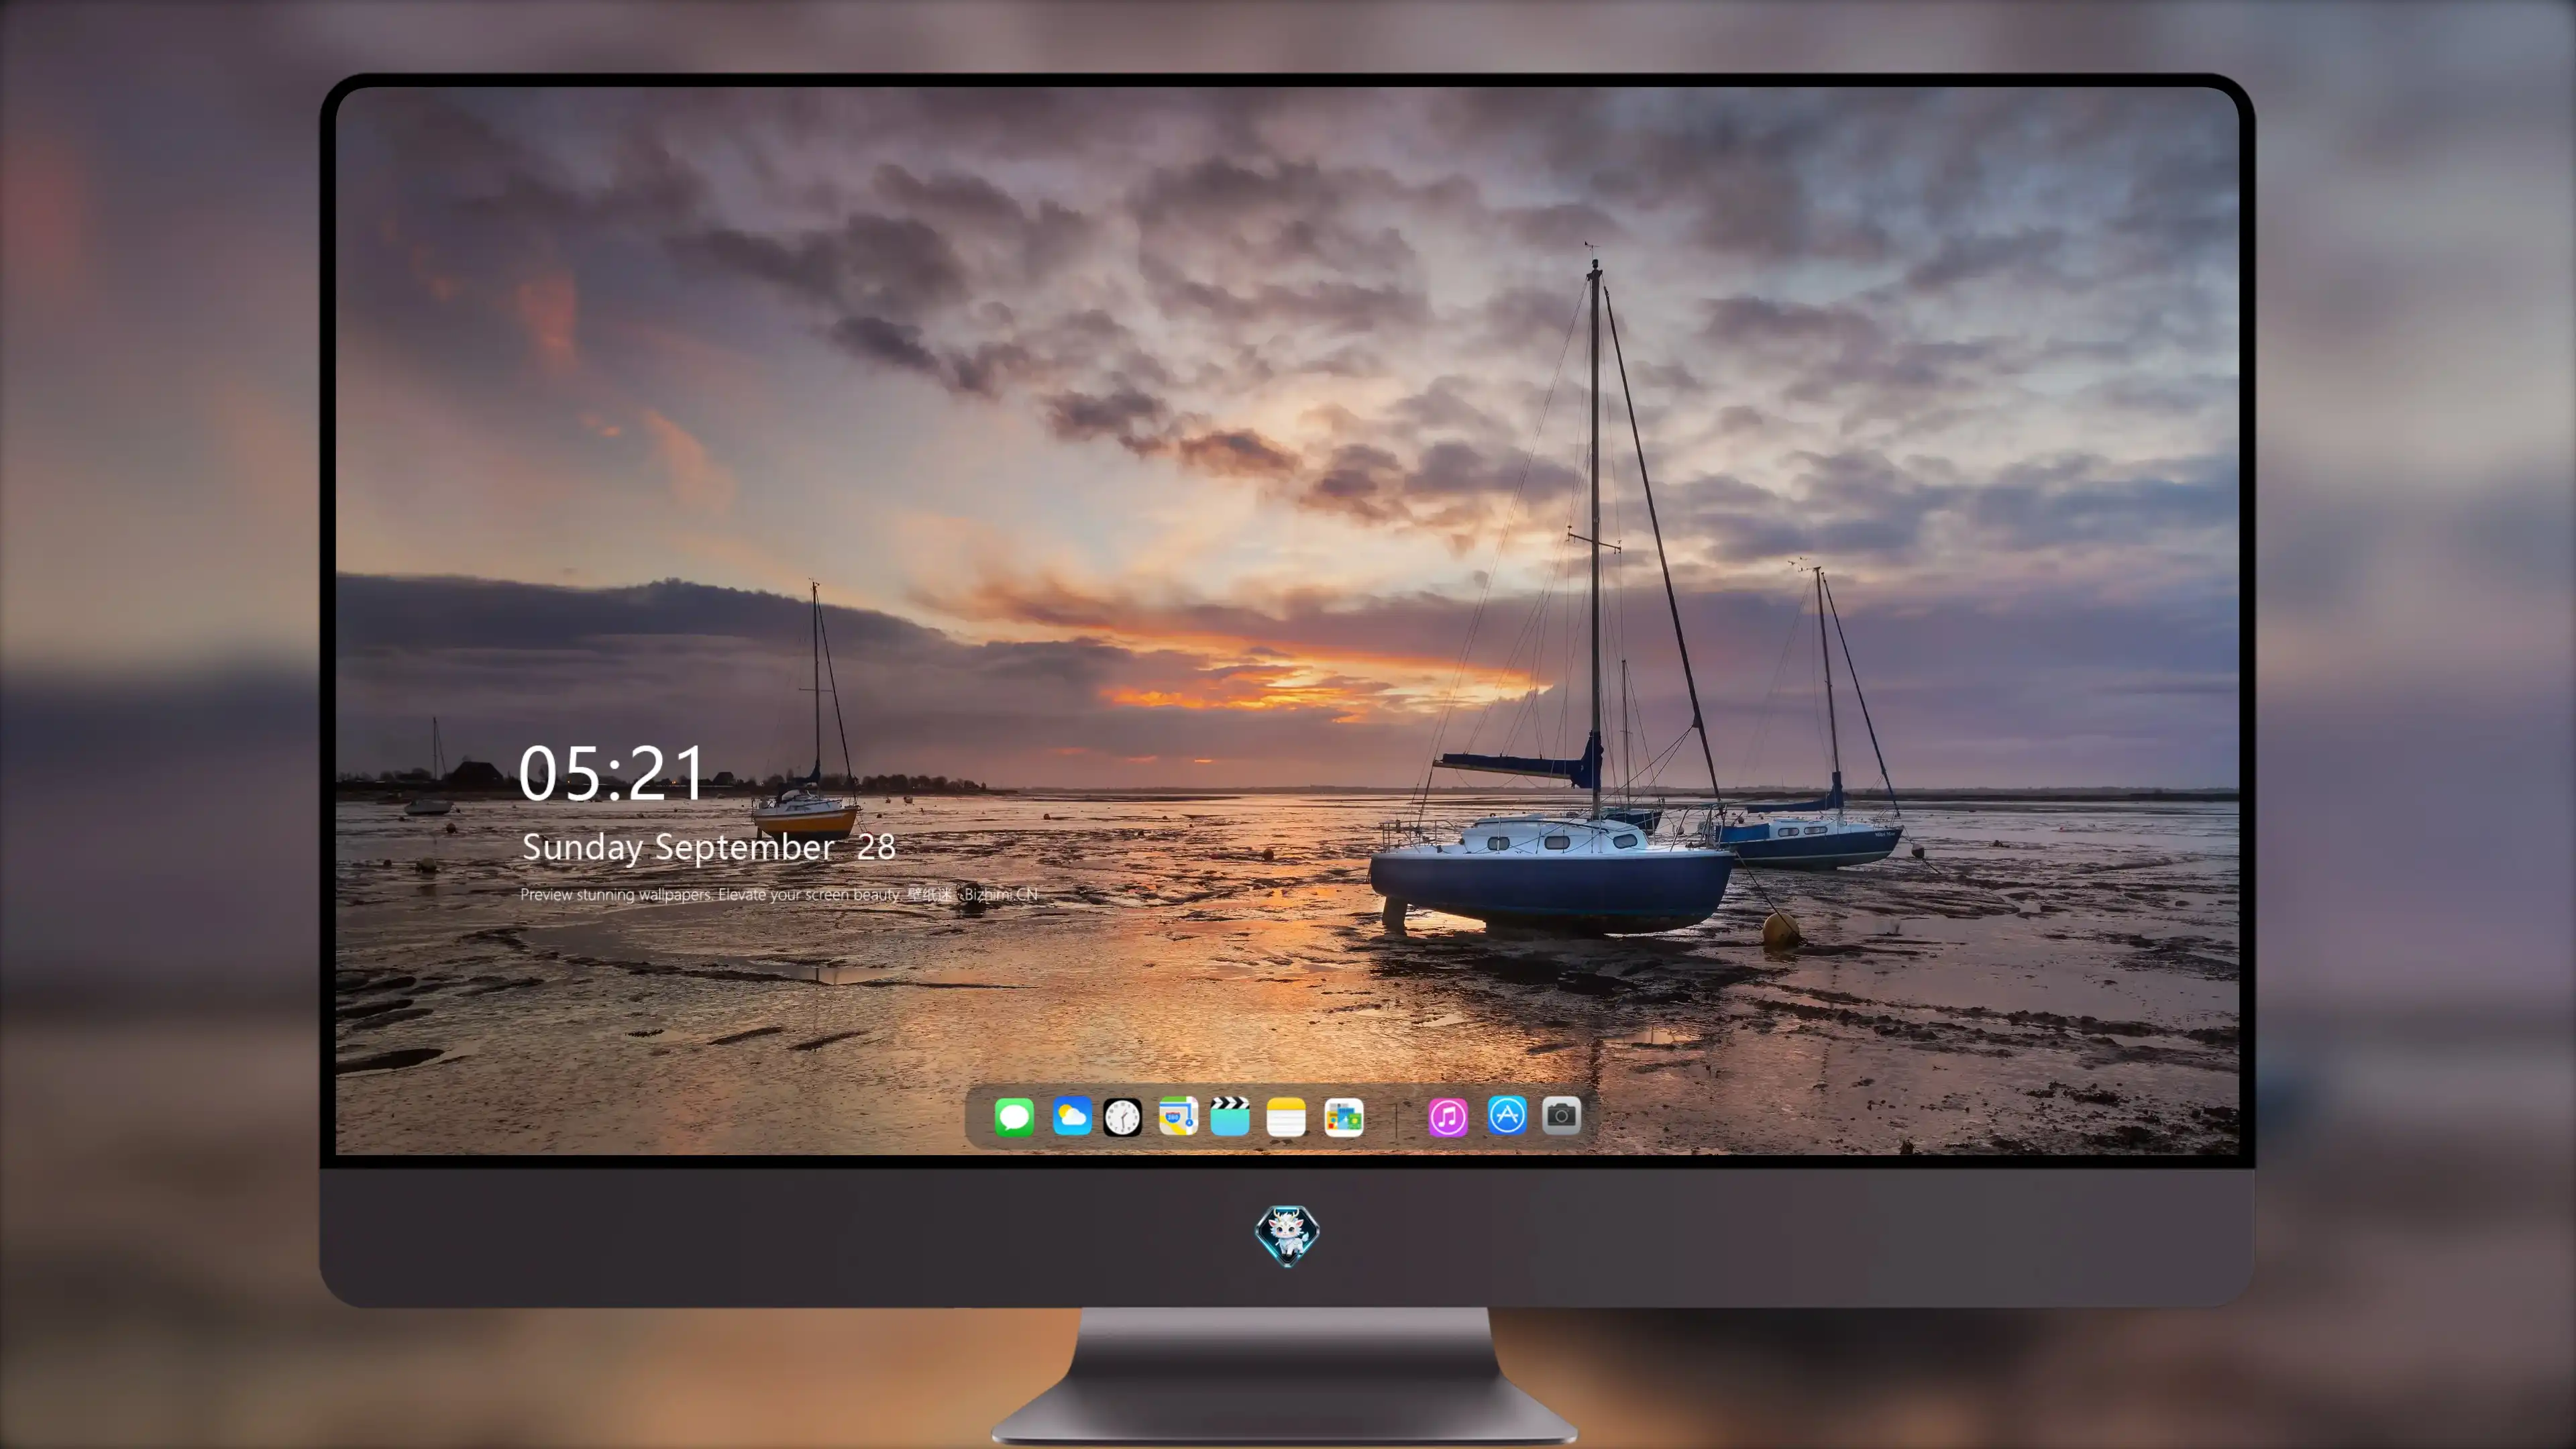Launch the pink iTunes music app
The height and width of the screenshot is (1449, 2576).
(x=1448, y=1117)
